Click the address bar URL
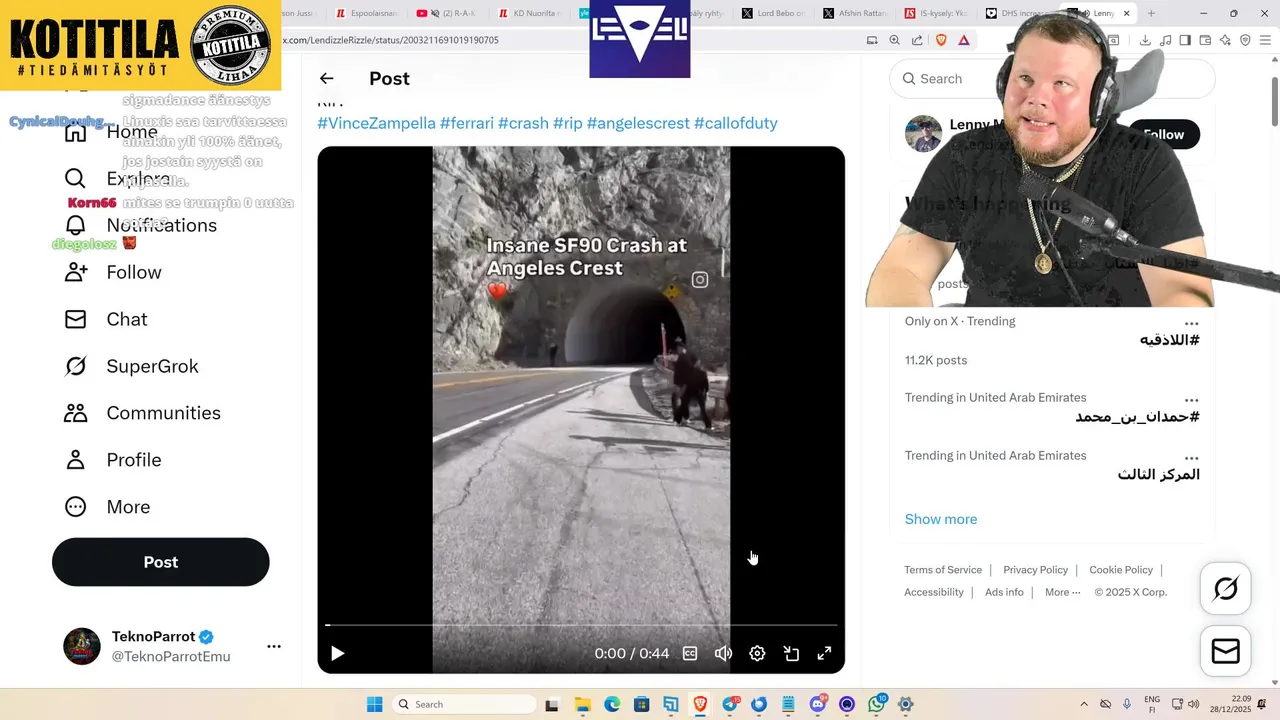Screen dimensions: 1280x720 click(391, 40)
